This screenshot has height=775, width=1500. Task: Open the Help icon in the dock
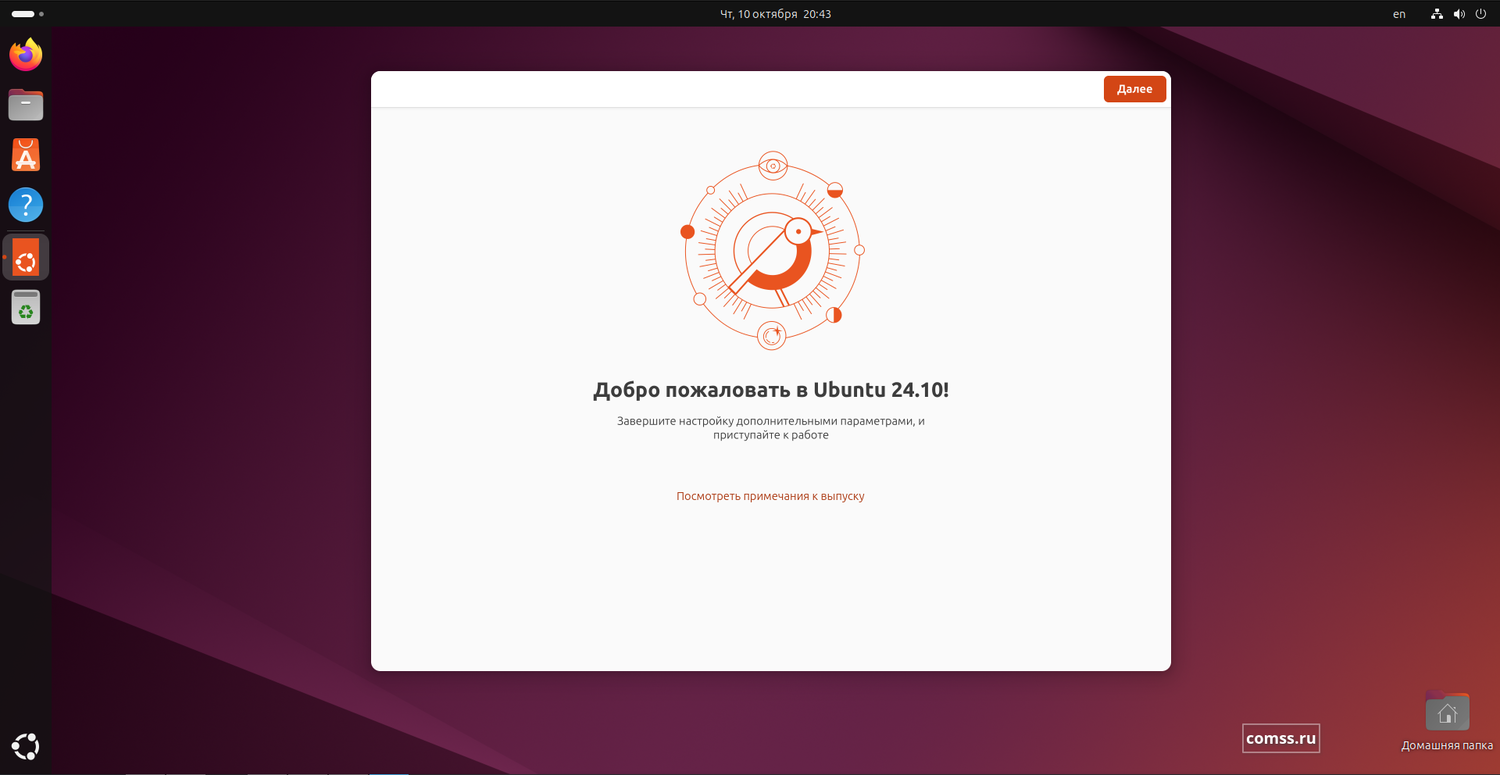pos(26,205)
